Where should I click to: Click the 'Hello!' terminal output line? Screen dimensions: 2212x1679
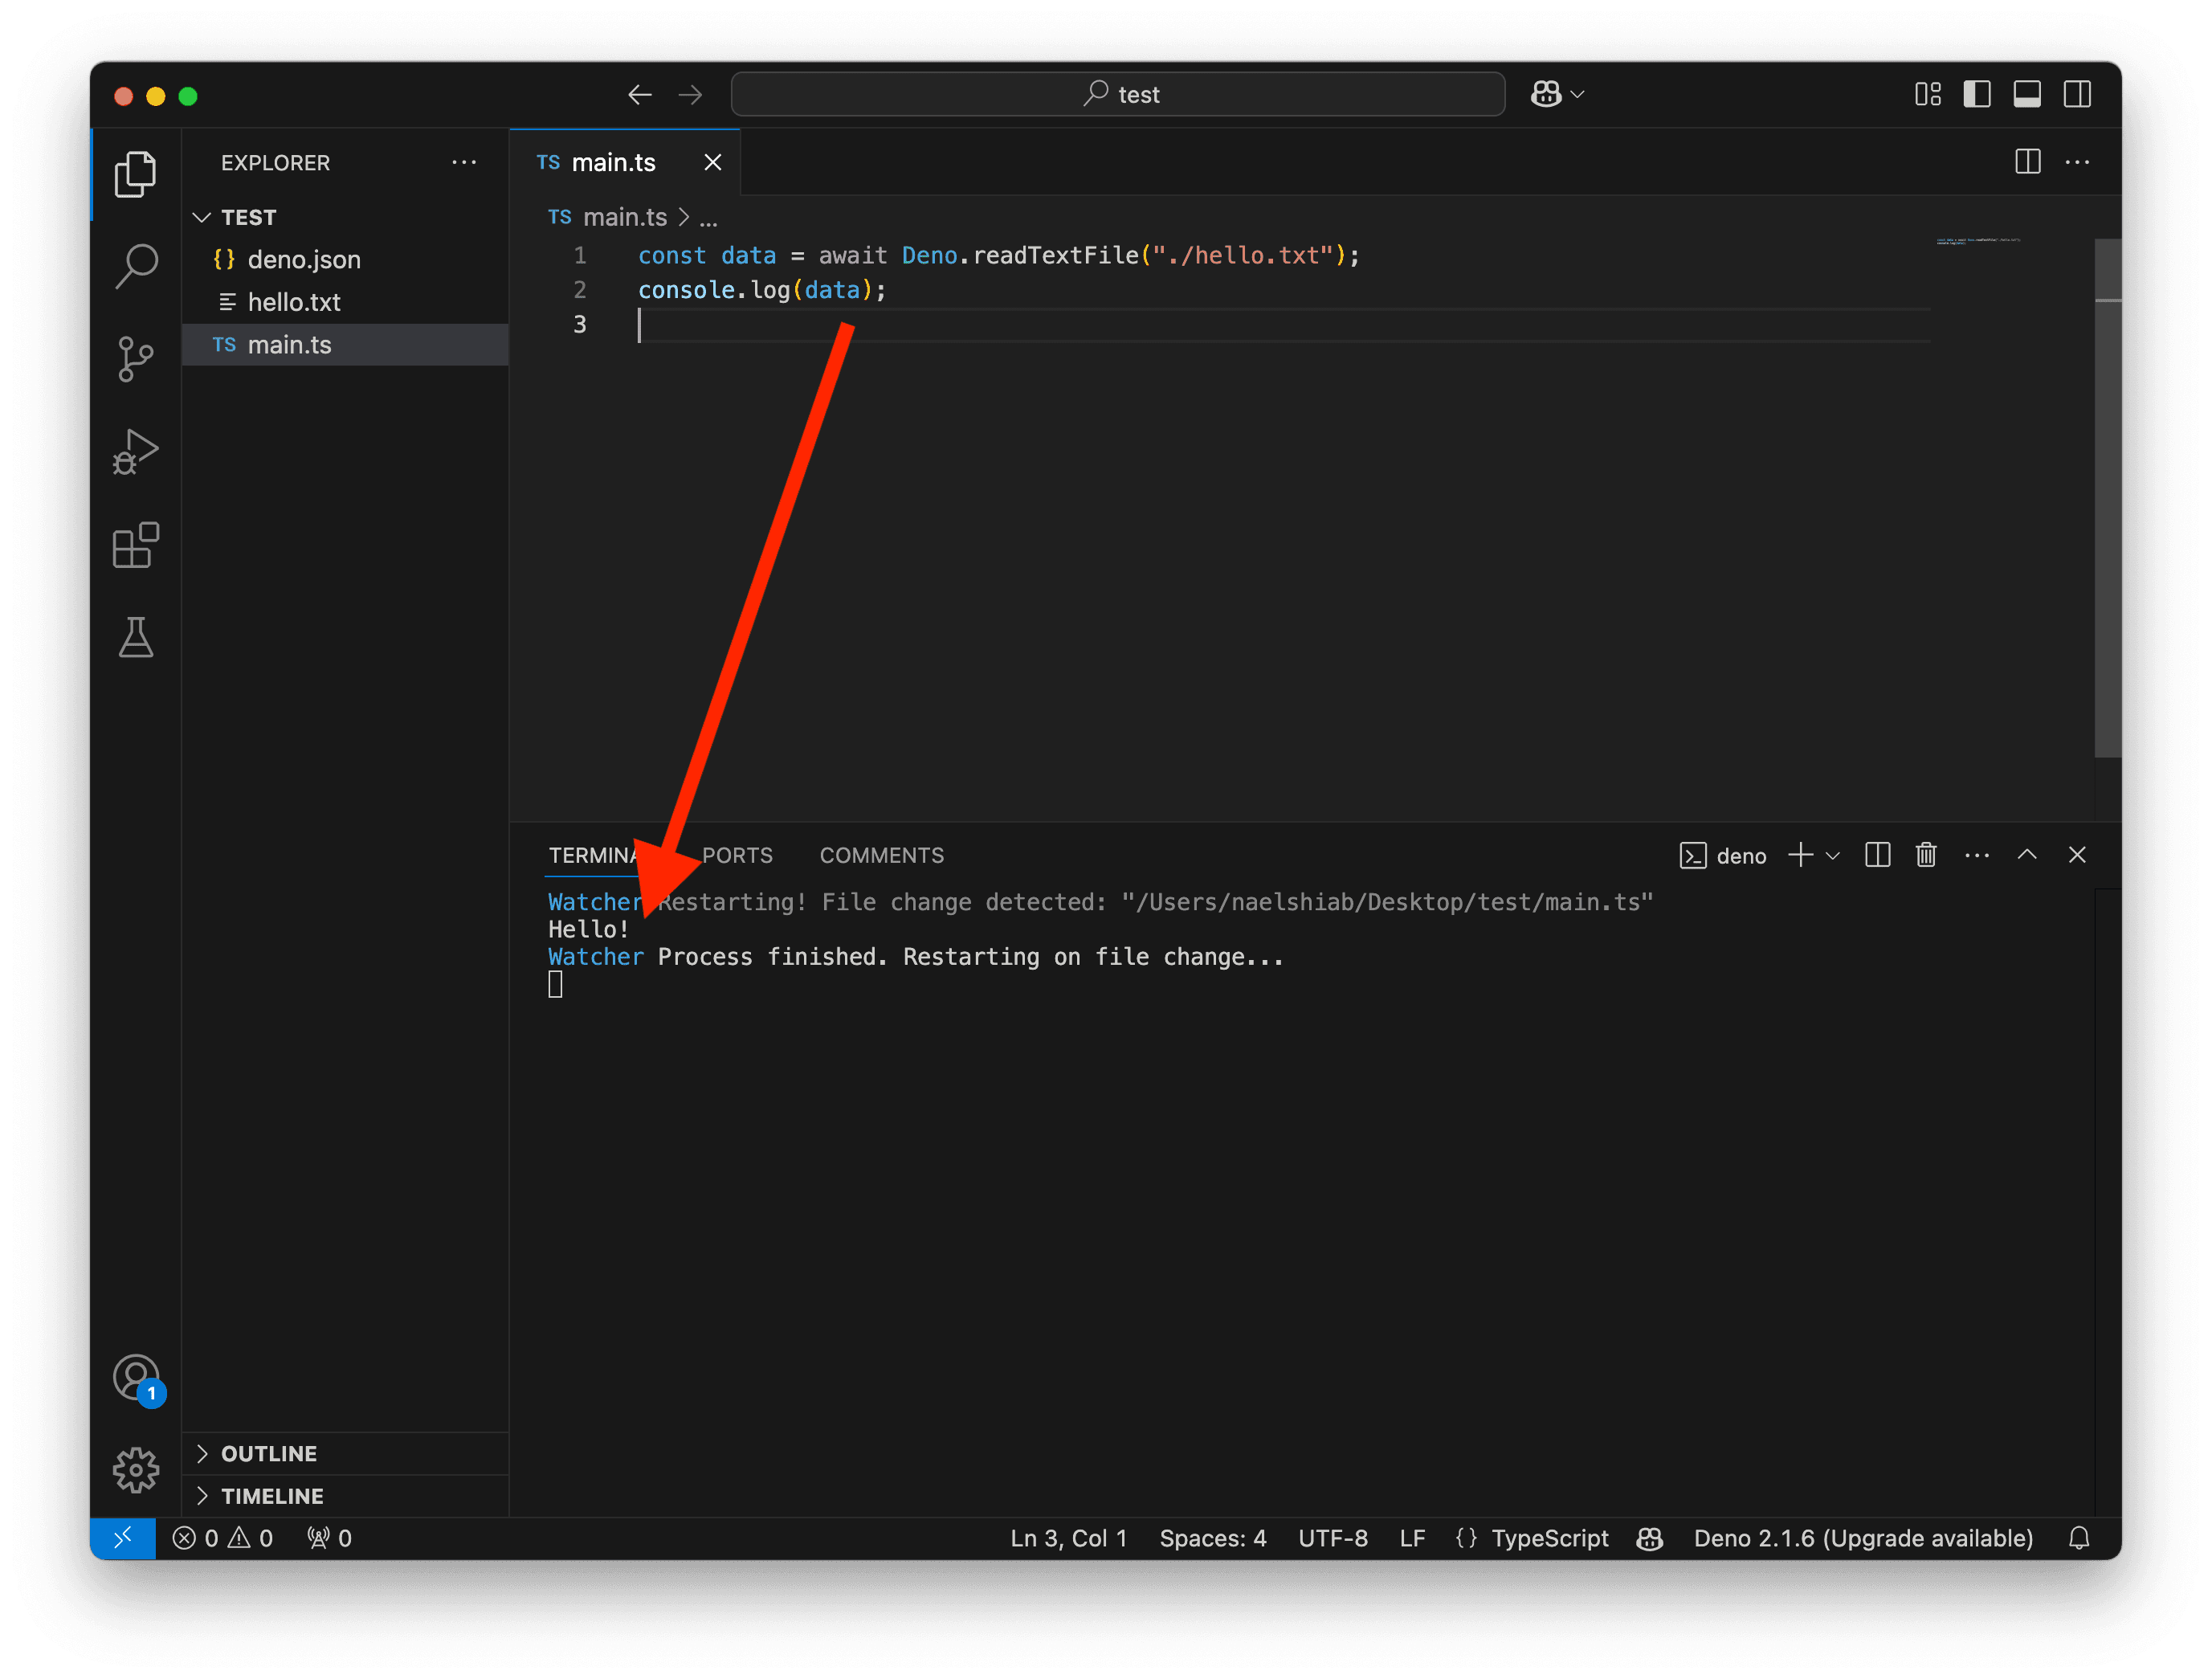point(588,929)
